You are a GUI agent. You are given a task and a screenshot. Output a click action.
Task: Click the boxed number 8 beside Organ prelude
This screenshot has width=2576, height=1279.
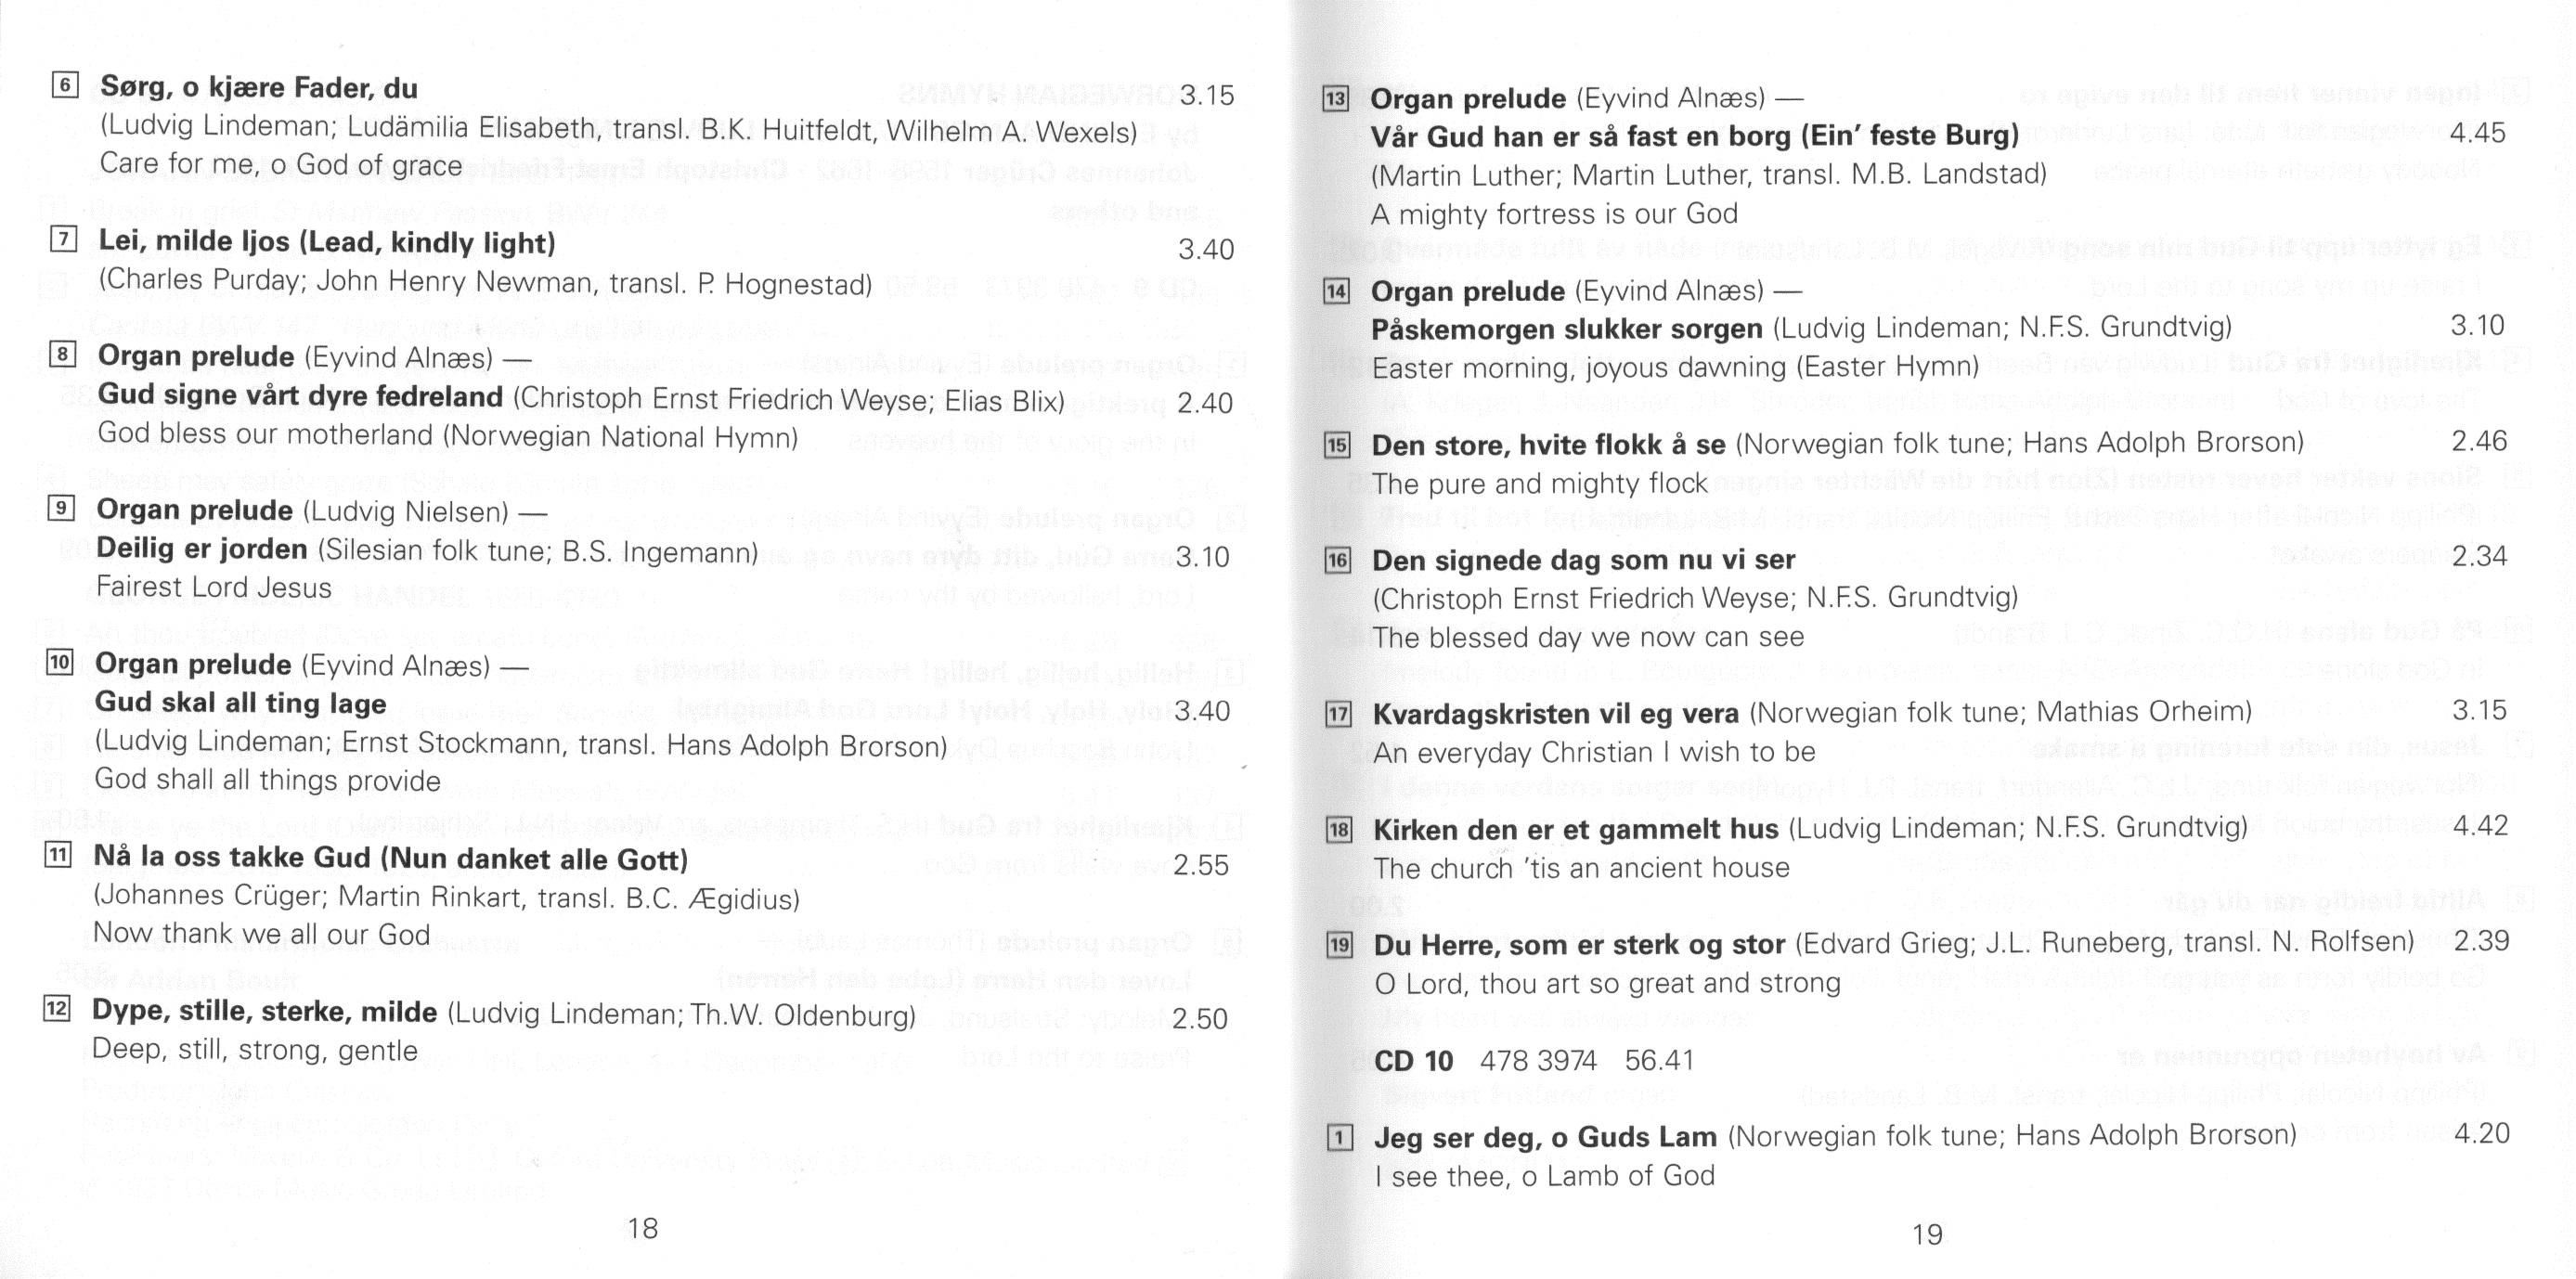pos(62,354)
